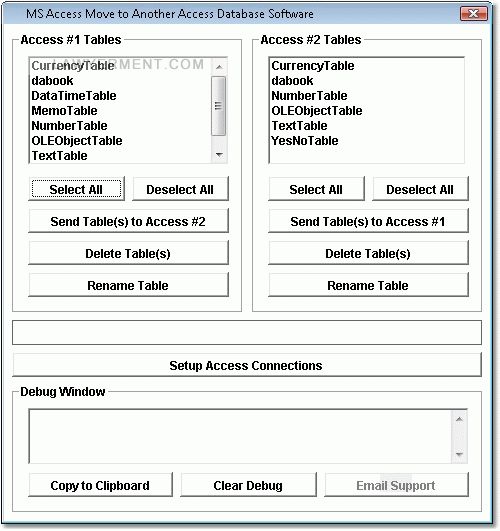The height and width of the screenshot is (531, 500).
Task: Click Copy to Clipboard button
Action: coord(100,485)
